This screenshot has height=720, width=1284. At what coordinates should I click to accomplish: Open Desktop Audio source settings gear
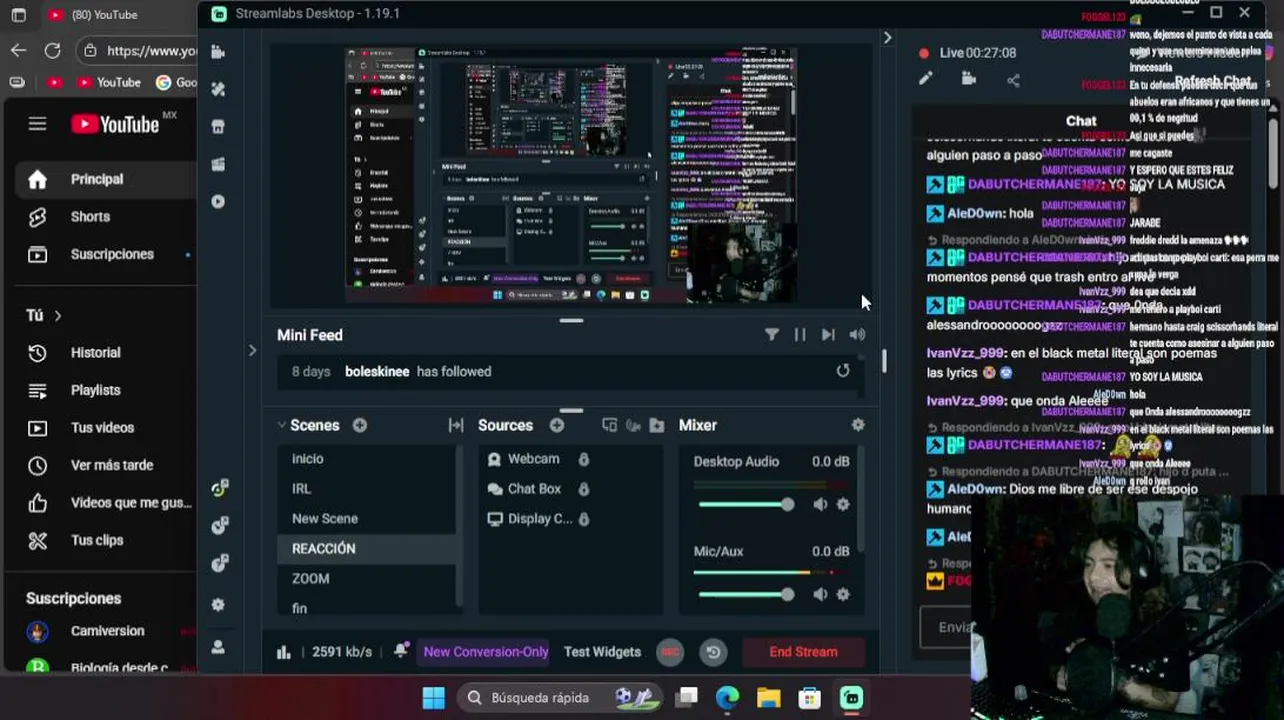843,505
